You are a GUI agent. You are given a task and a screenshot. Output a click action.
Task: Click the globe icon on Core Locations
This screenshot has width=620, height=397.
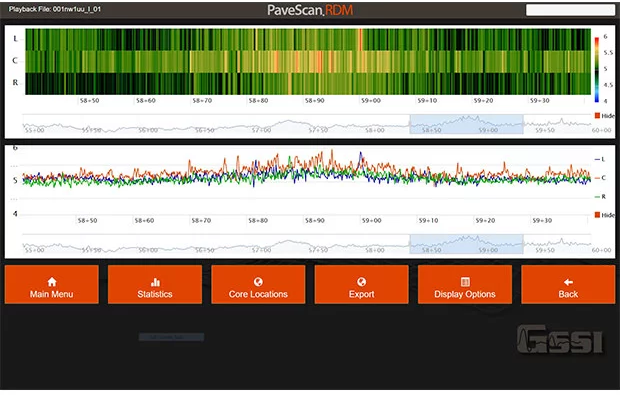pos(258,282)
